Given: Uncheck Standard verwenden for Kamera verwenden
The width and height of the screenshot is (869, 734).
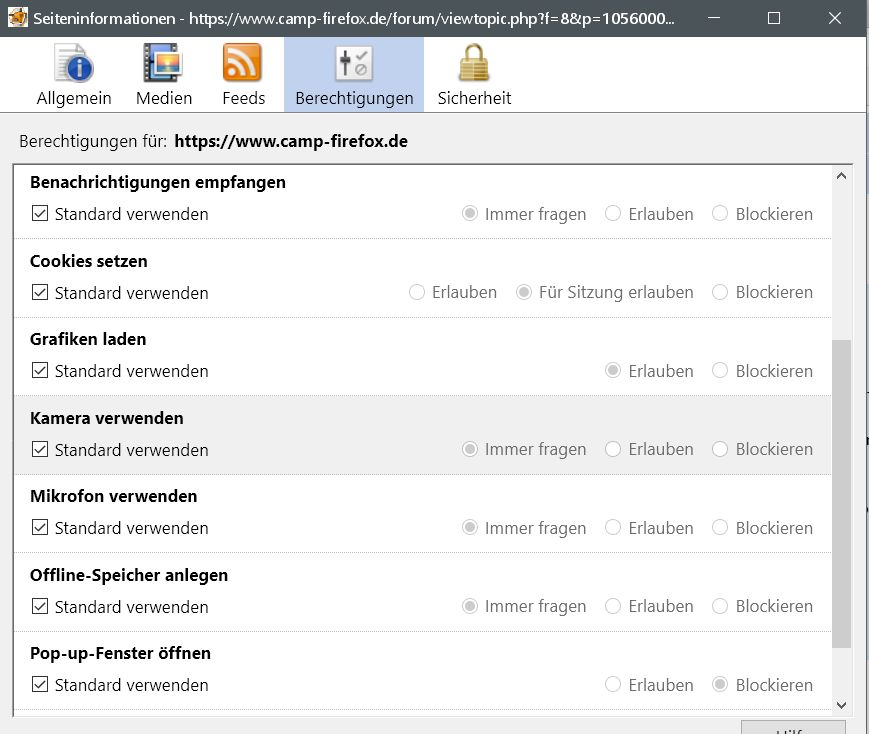Looking at the screenshot, I should click(x=40, y=449).
